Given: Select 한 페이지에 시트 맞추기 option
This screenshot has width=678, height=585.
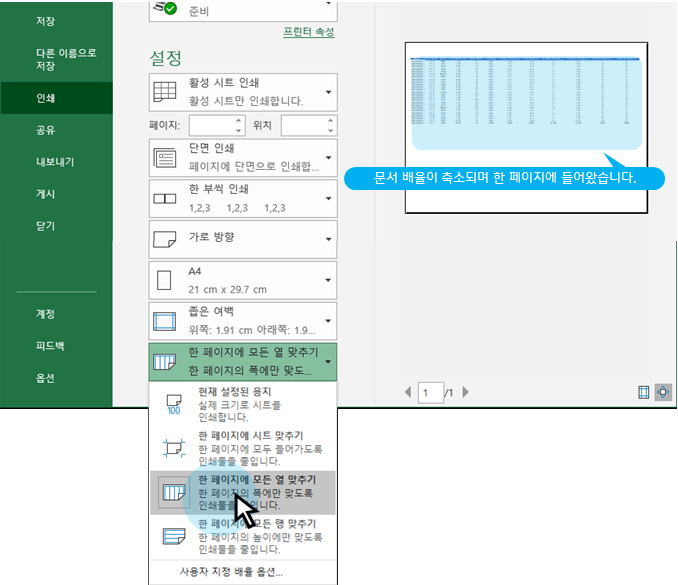Looking at the screenshot, I should click(243, 448).
